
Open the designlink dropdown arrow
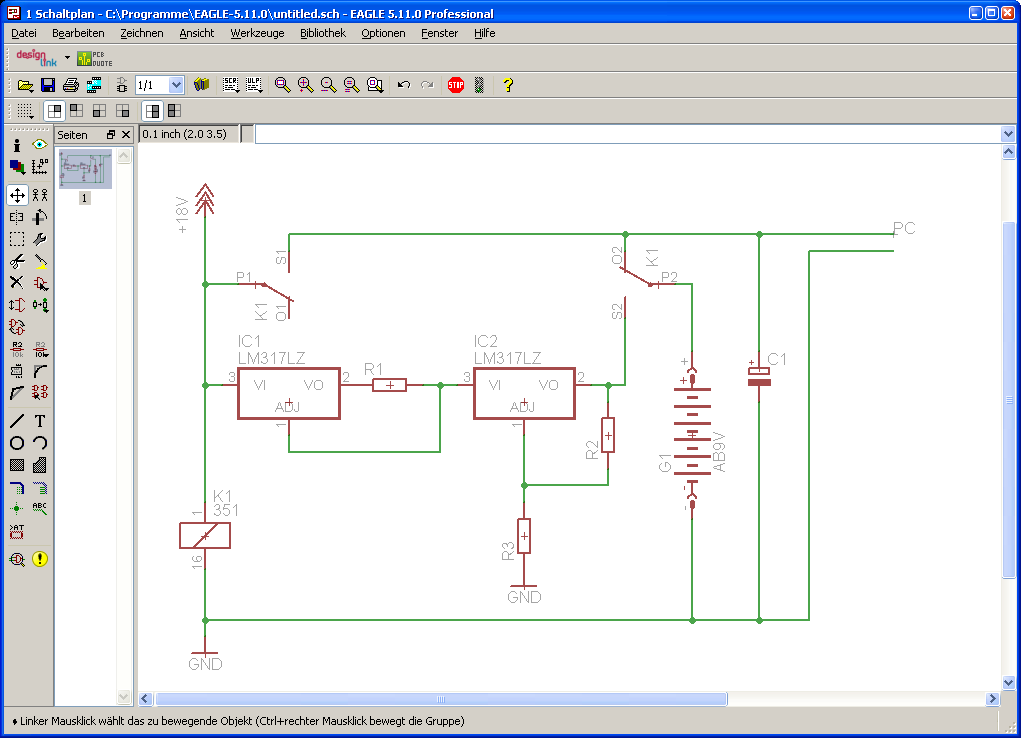click(x=67, y=58)
